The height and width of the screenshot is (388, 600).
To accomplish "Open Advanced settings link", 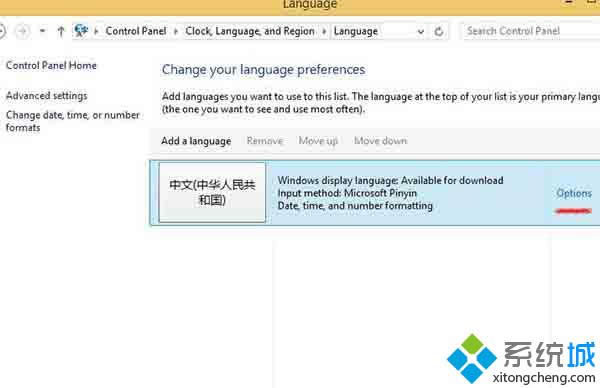I will coord(47,96).
